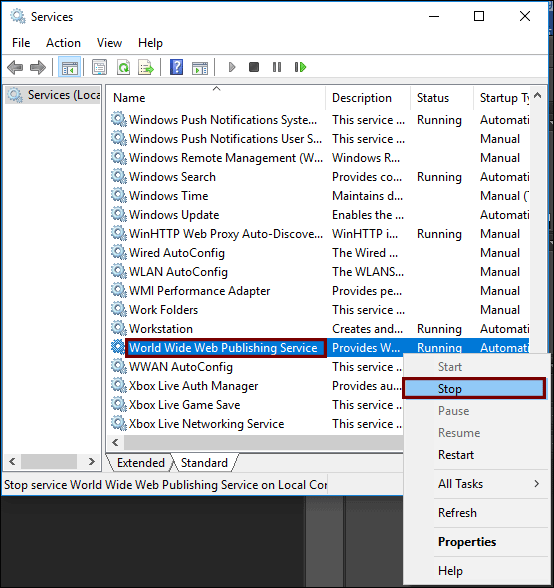554x588 pixels.
Task: Click gear icon beside WLAN AutoConfig
Action: tap(119, 271)
